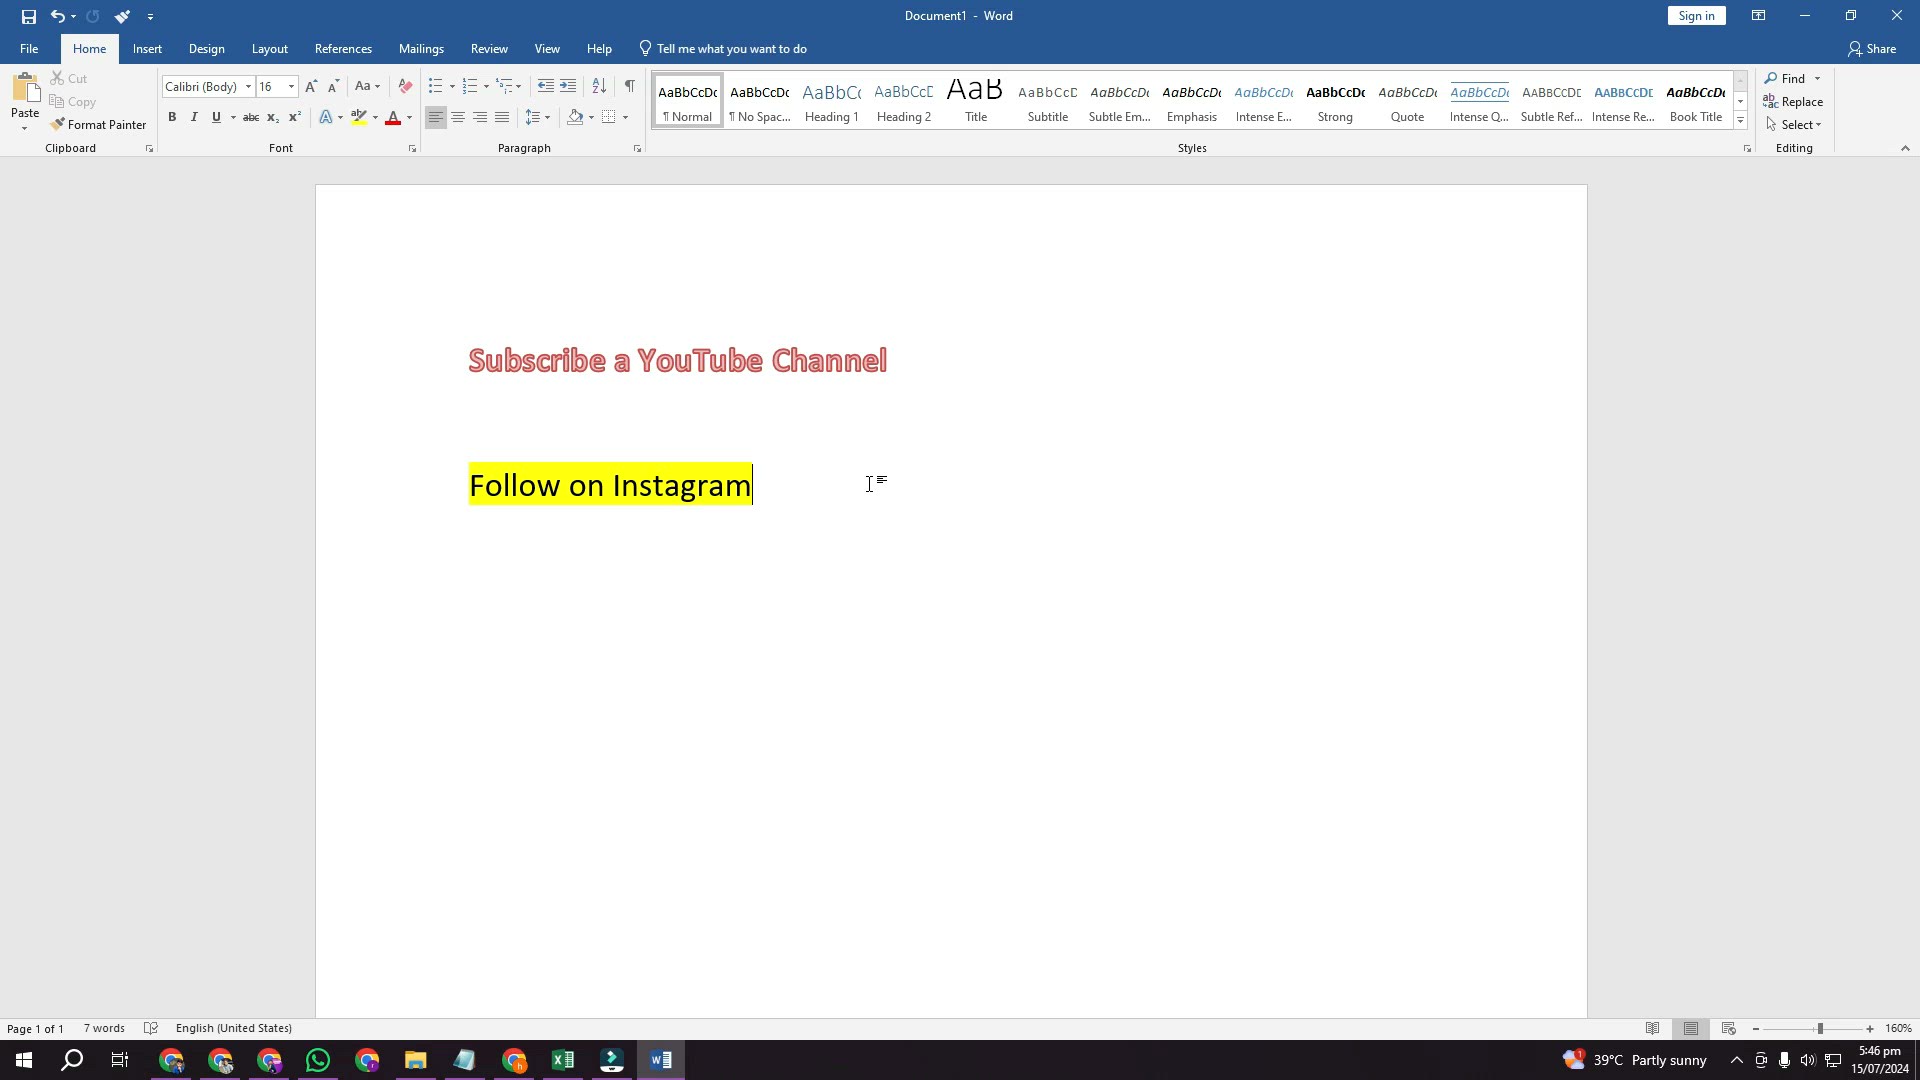The image size is (1920, 1080).
Task: Click the Replace button
Action: pyautogui.click(x=1793, y=102)
